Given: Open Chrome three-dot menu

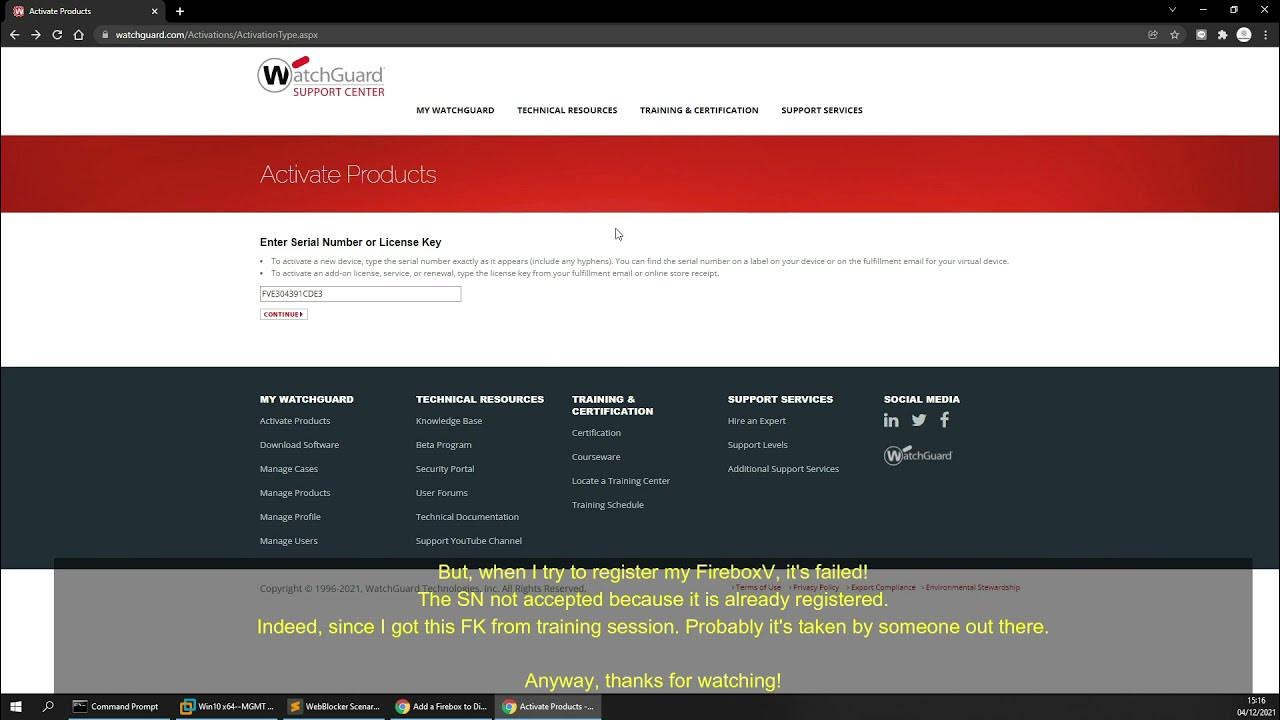Looking at the screenshot, I should point(1265,34).
